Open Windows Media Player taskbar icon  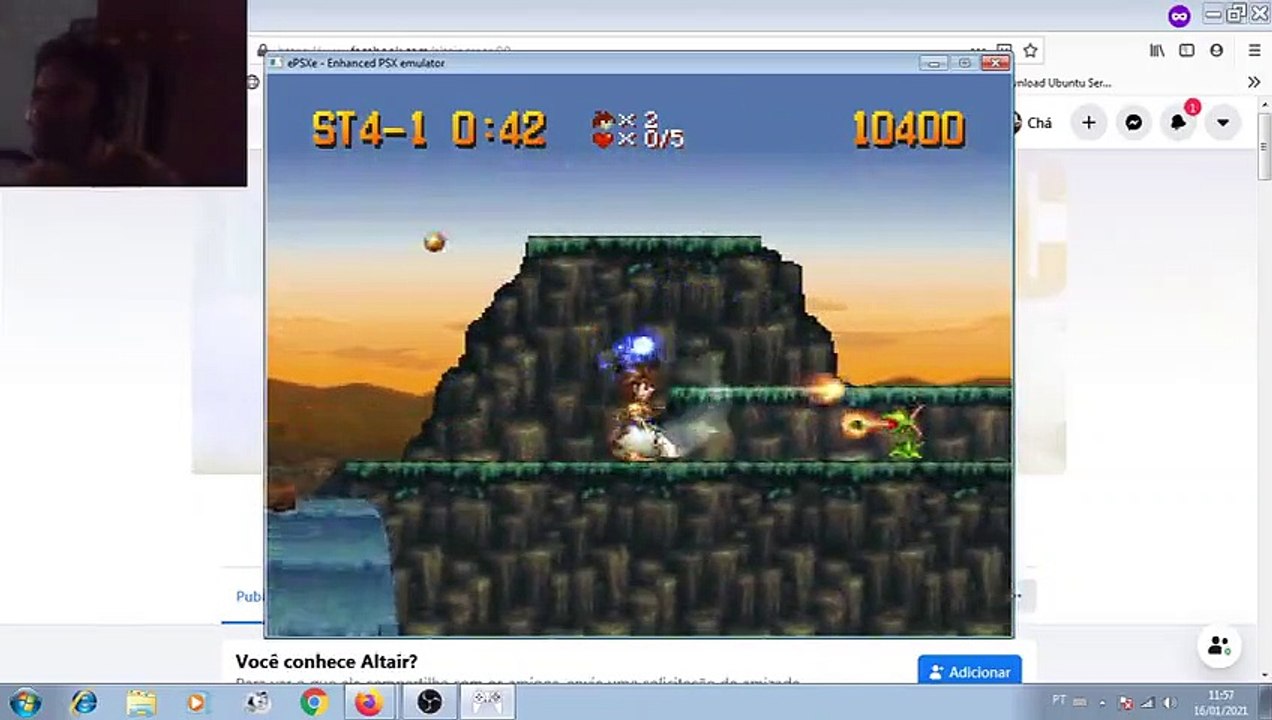197,702
